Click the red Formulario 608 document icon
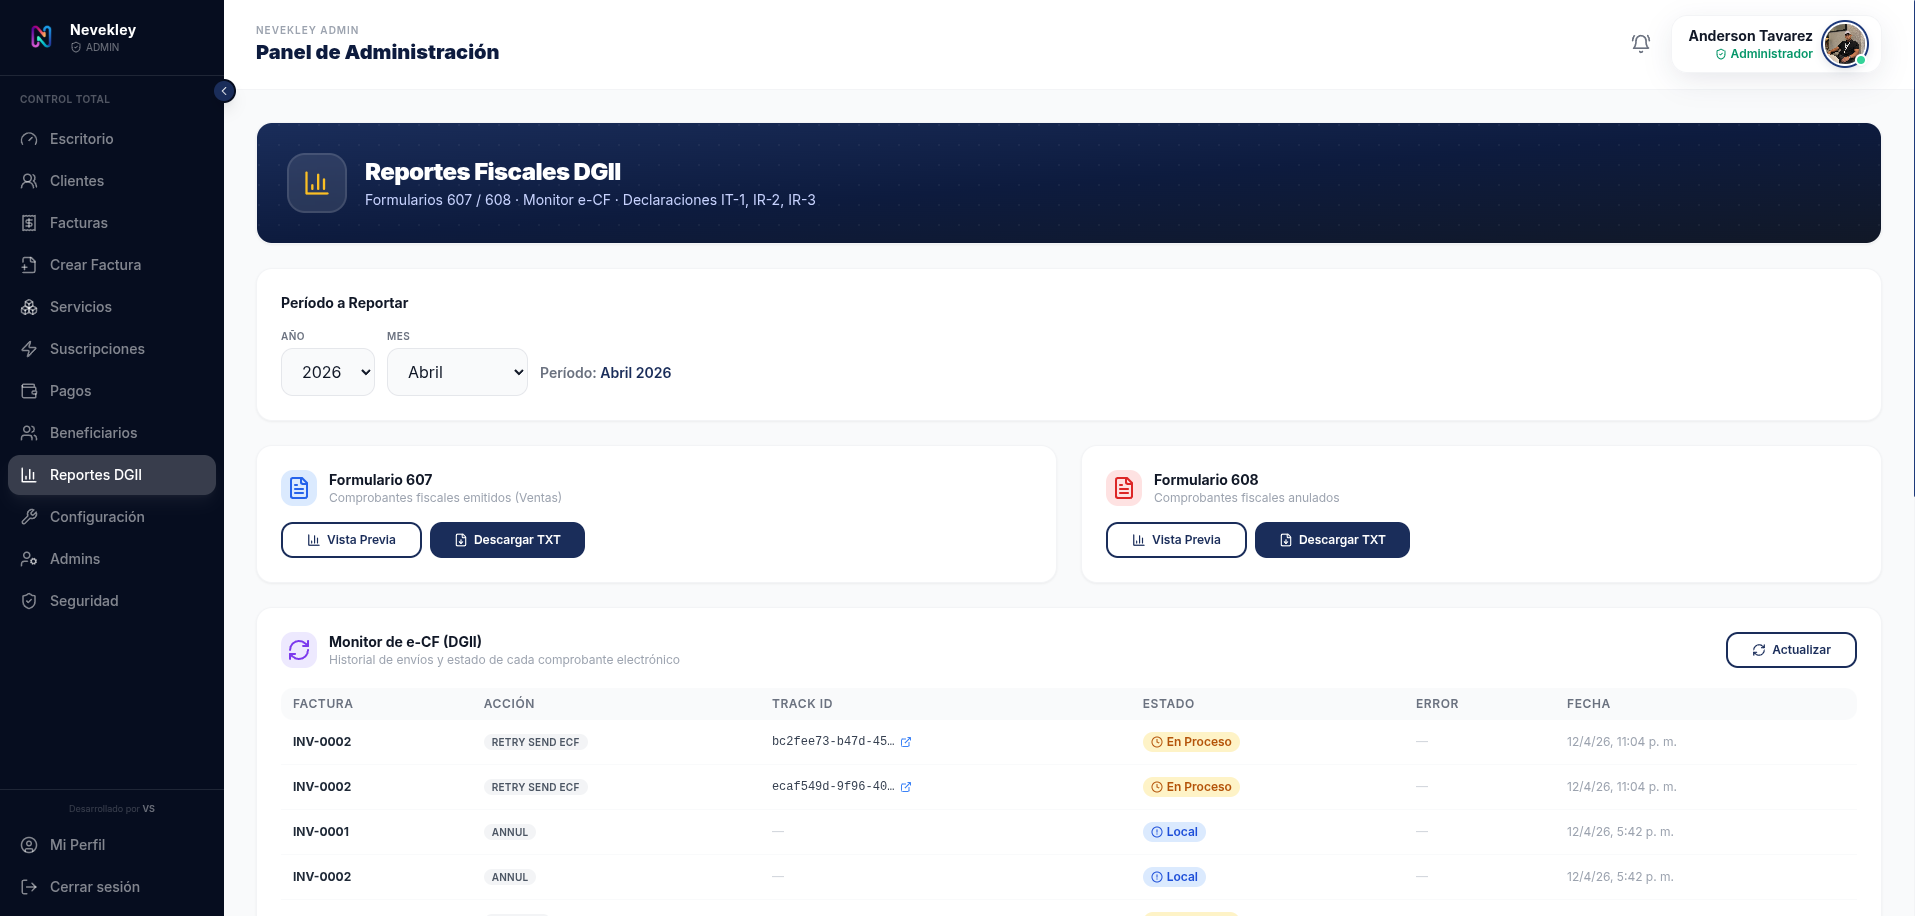 point(1124,488)
